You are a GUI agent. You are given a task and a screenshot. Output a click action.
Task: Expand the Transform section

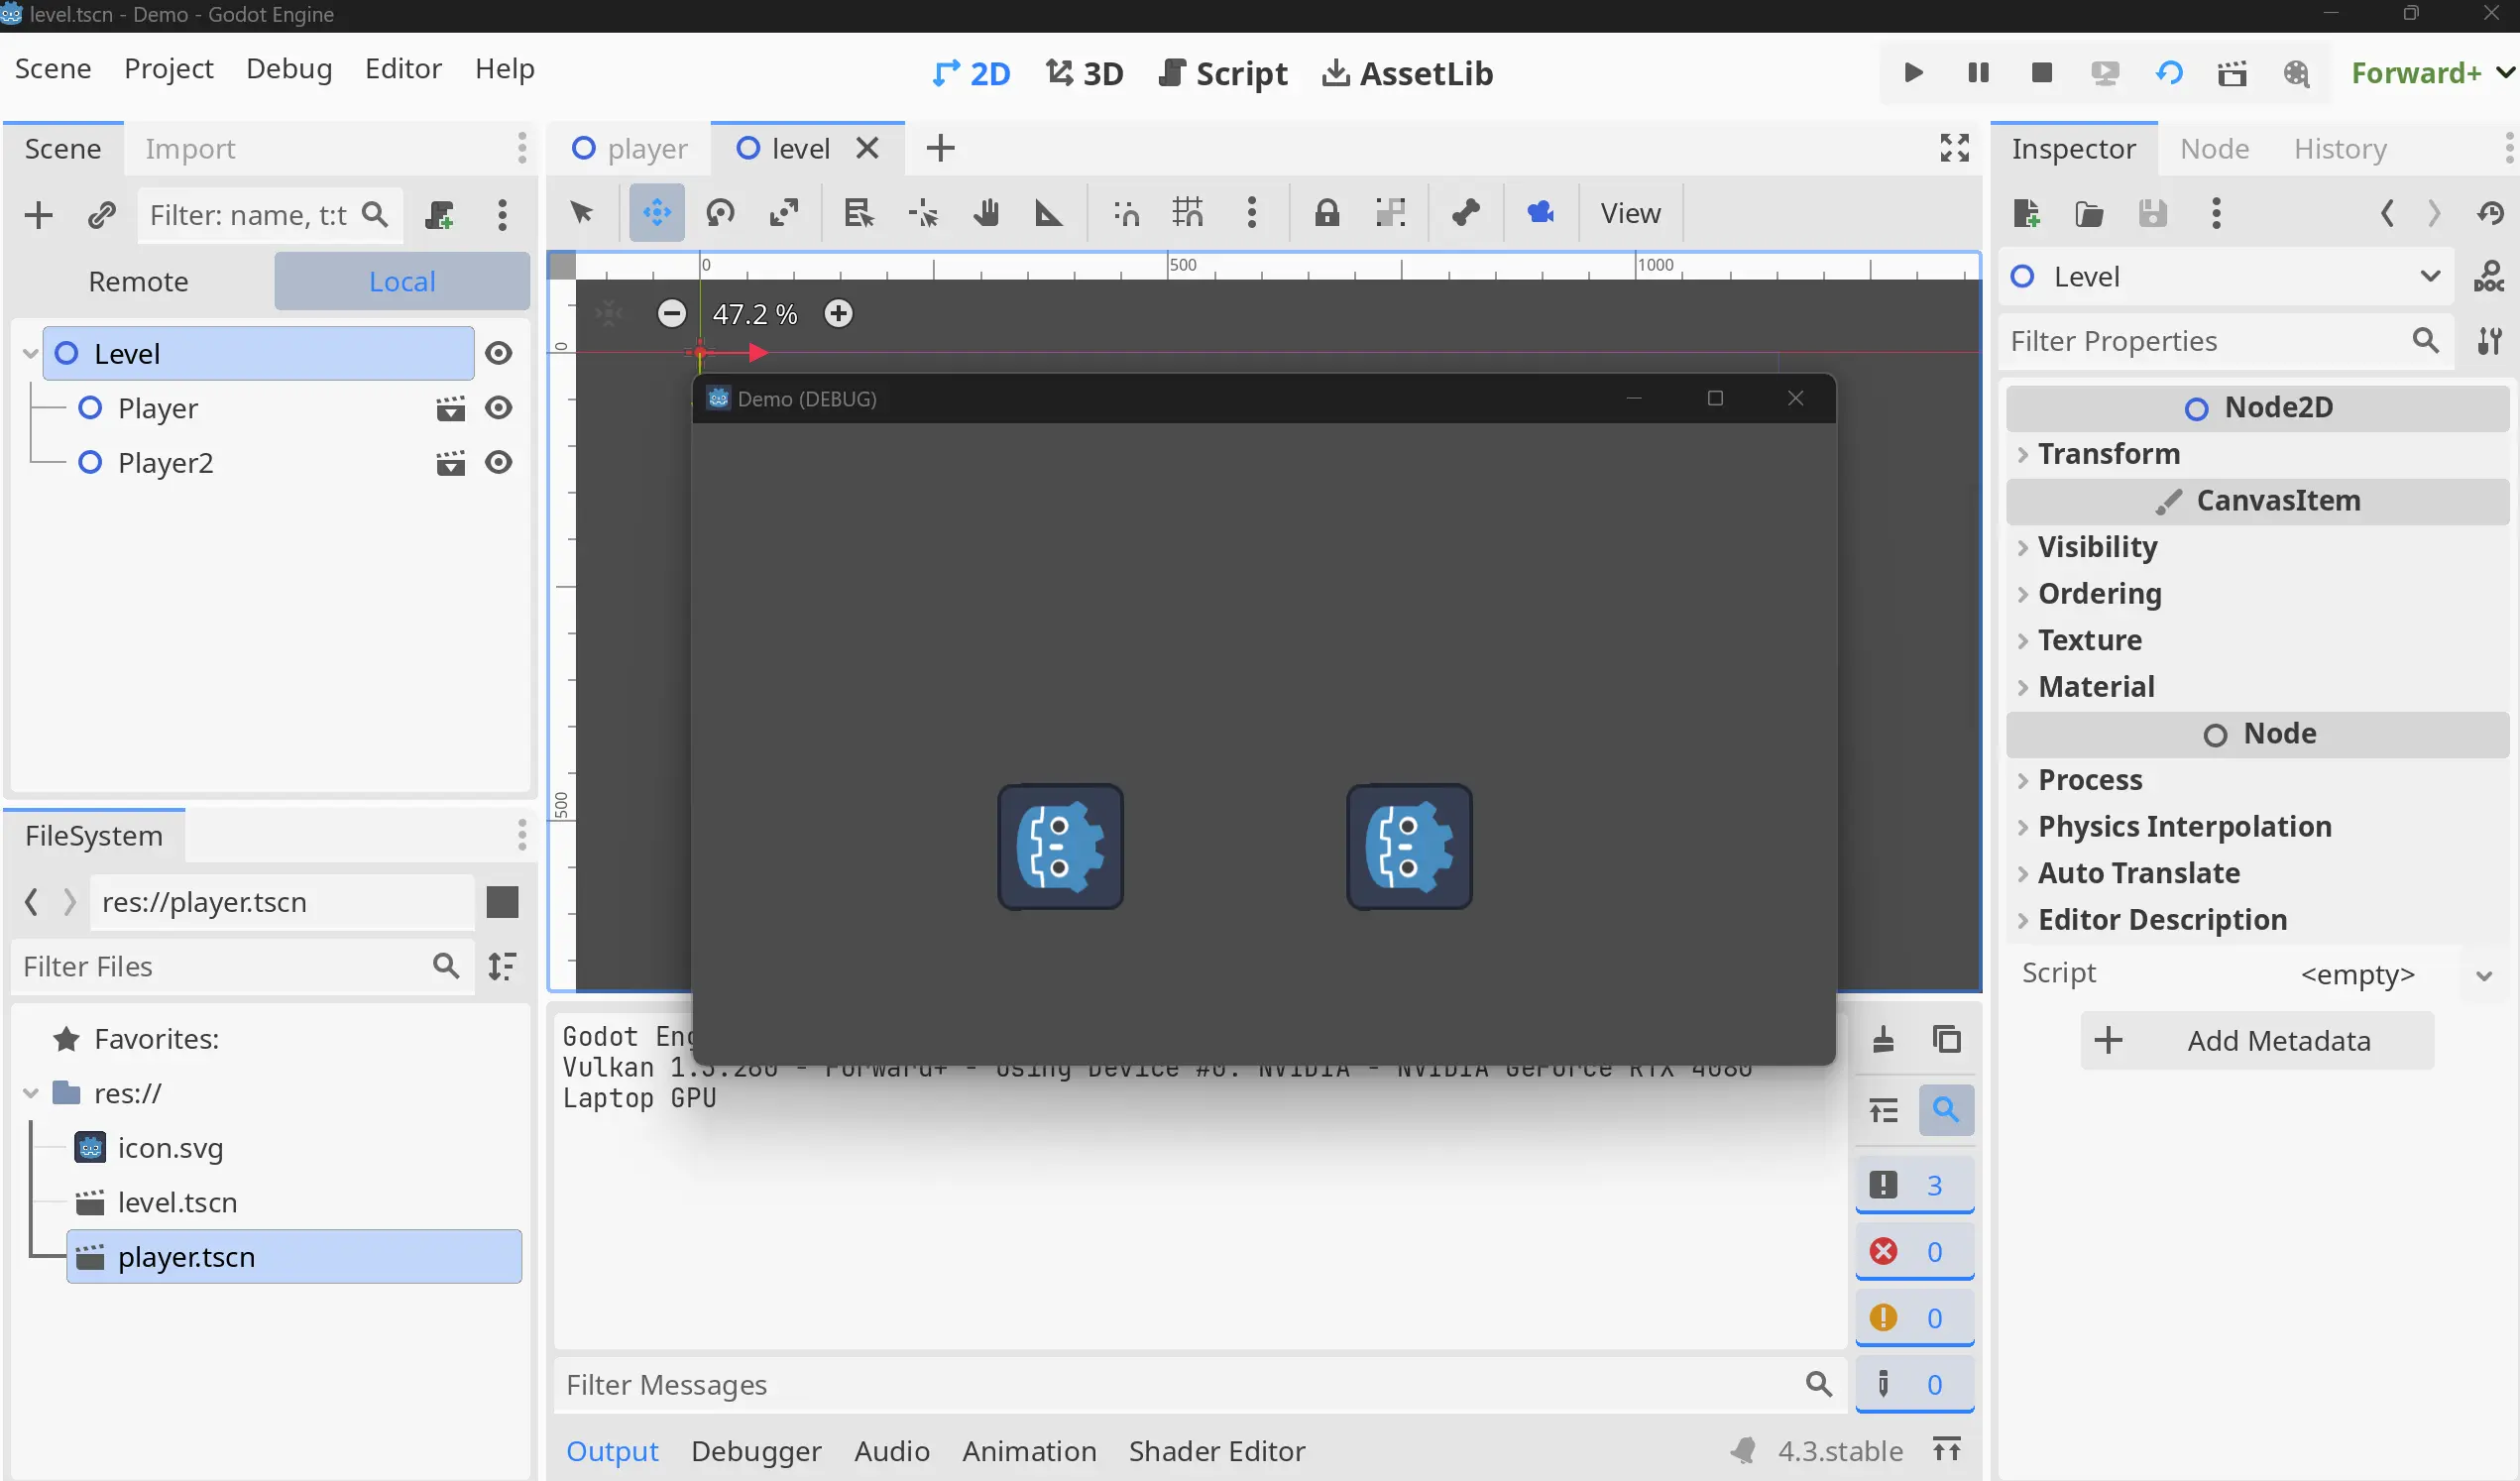pyautogui.click(x=2257, y=455)
